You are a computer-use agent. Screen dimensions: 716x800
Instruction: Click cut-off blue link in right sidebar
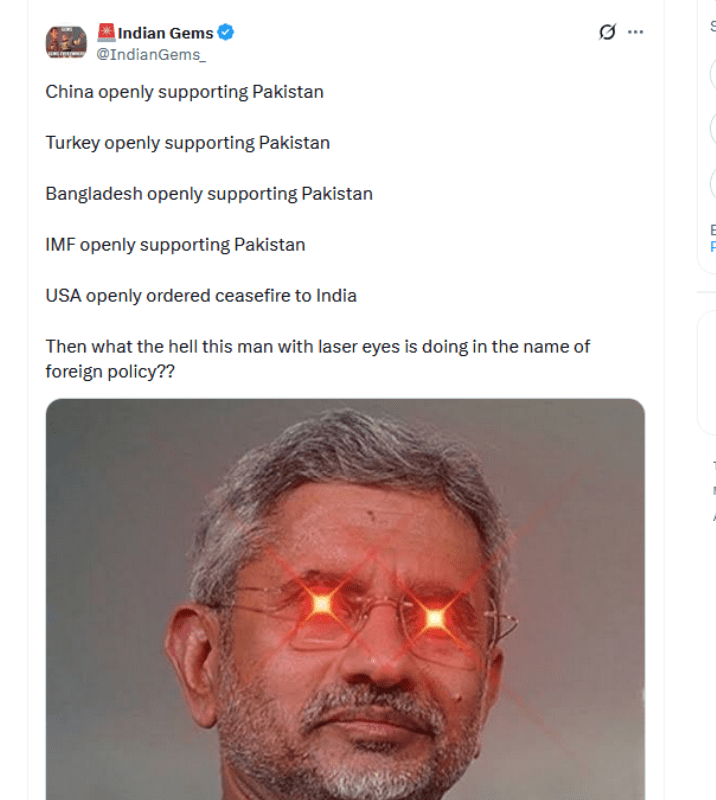pos(713,247)
